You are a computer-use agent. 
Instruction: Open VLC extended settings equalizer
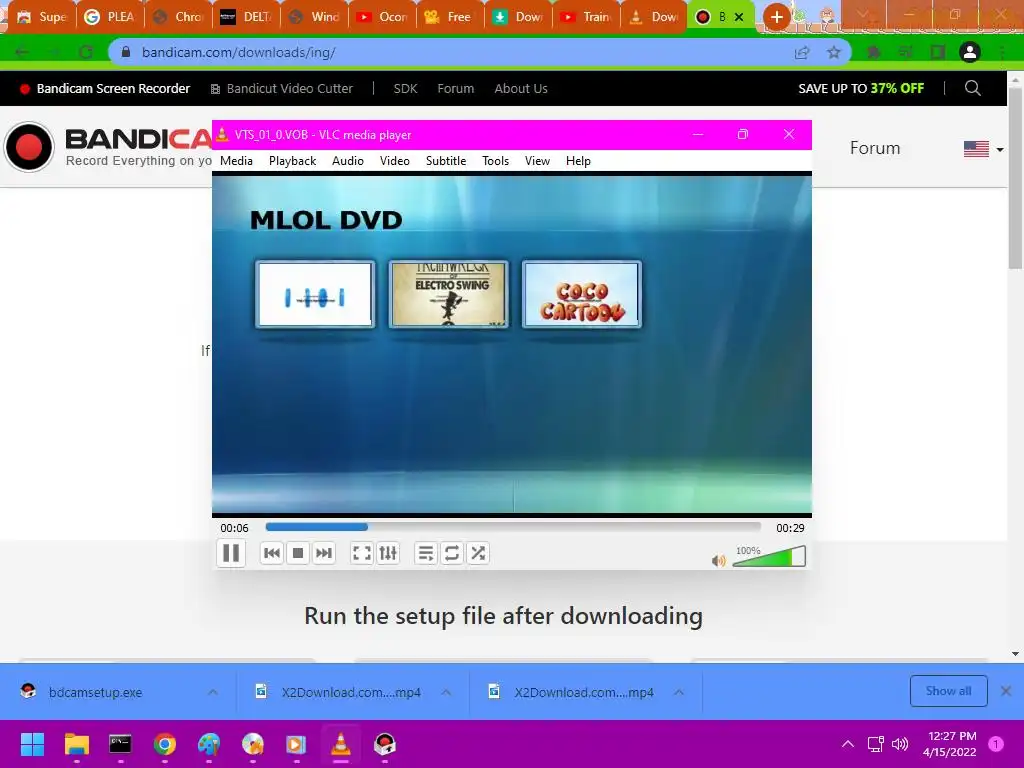388,553
